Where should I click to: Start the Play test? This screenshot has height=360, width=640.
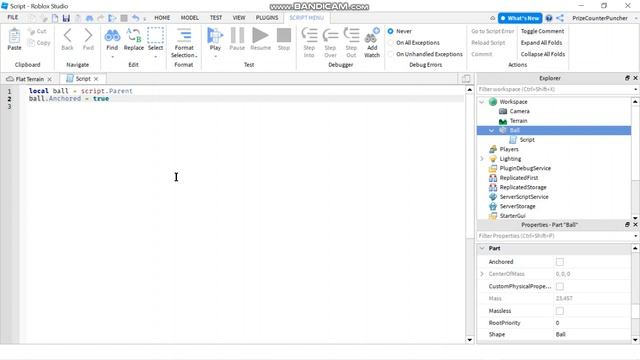coord(215,36)
